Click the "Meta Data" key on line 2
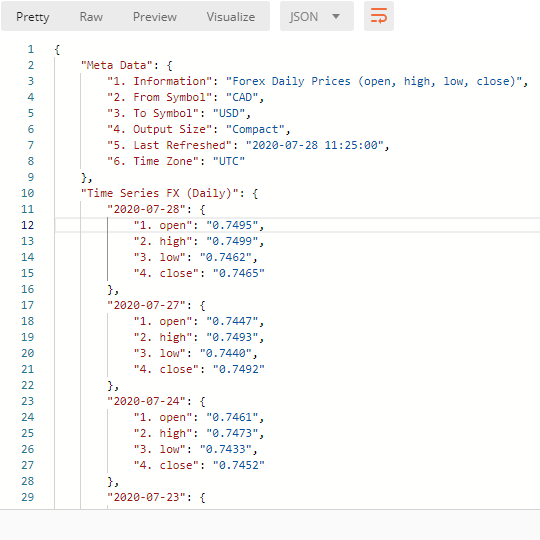Screen dimensions: 540x540 pos(117,65)
